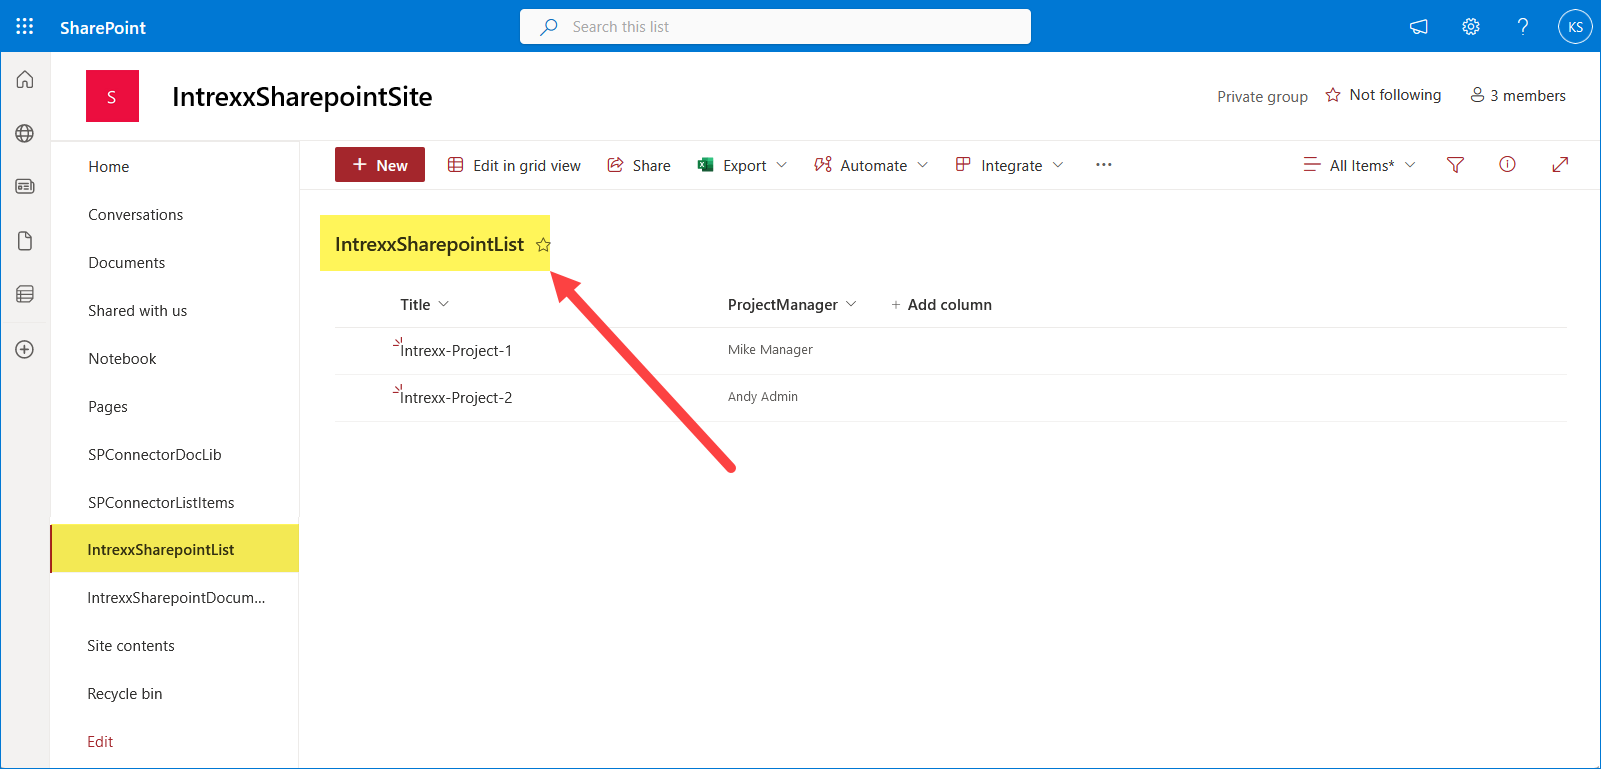
Task: Expand content with the diagonal arrow icon
Action: pyautogui.click(x=1560, y=165)
